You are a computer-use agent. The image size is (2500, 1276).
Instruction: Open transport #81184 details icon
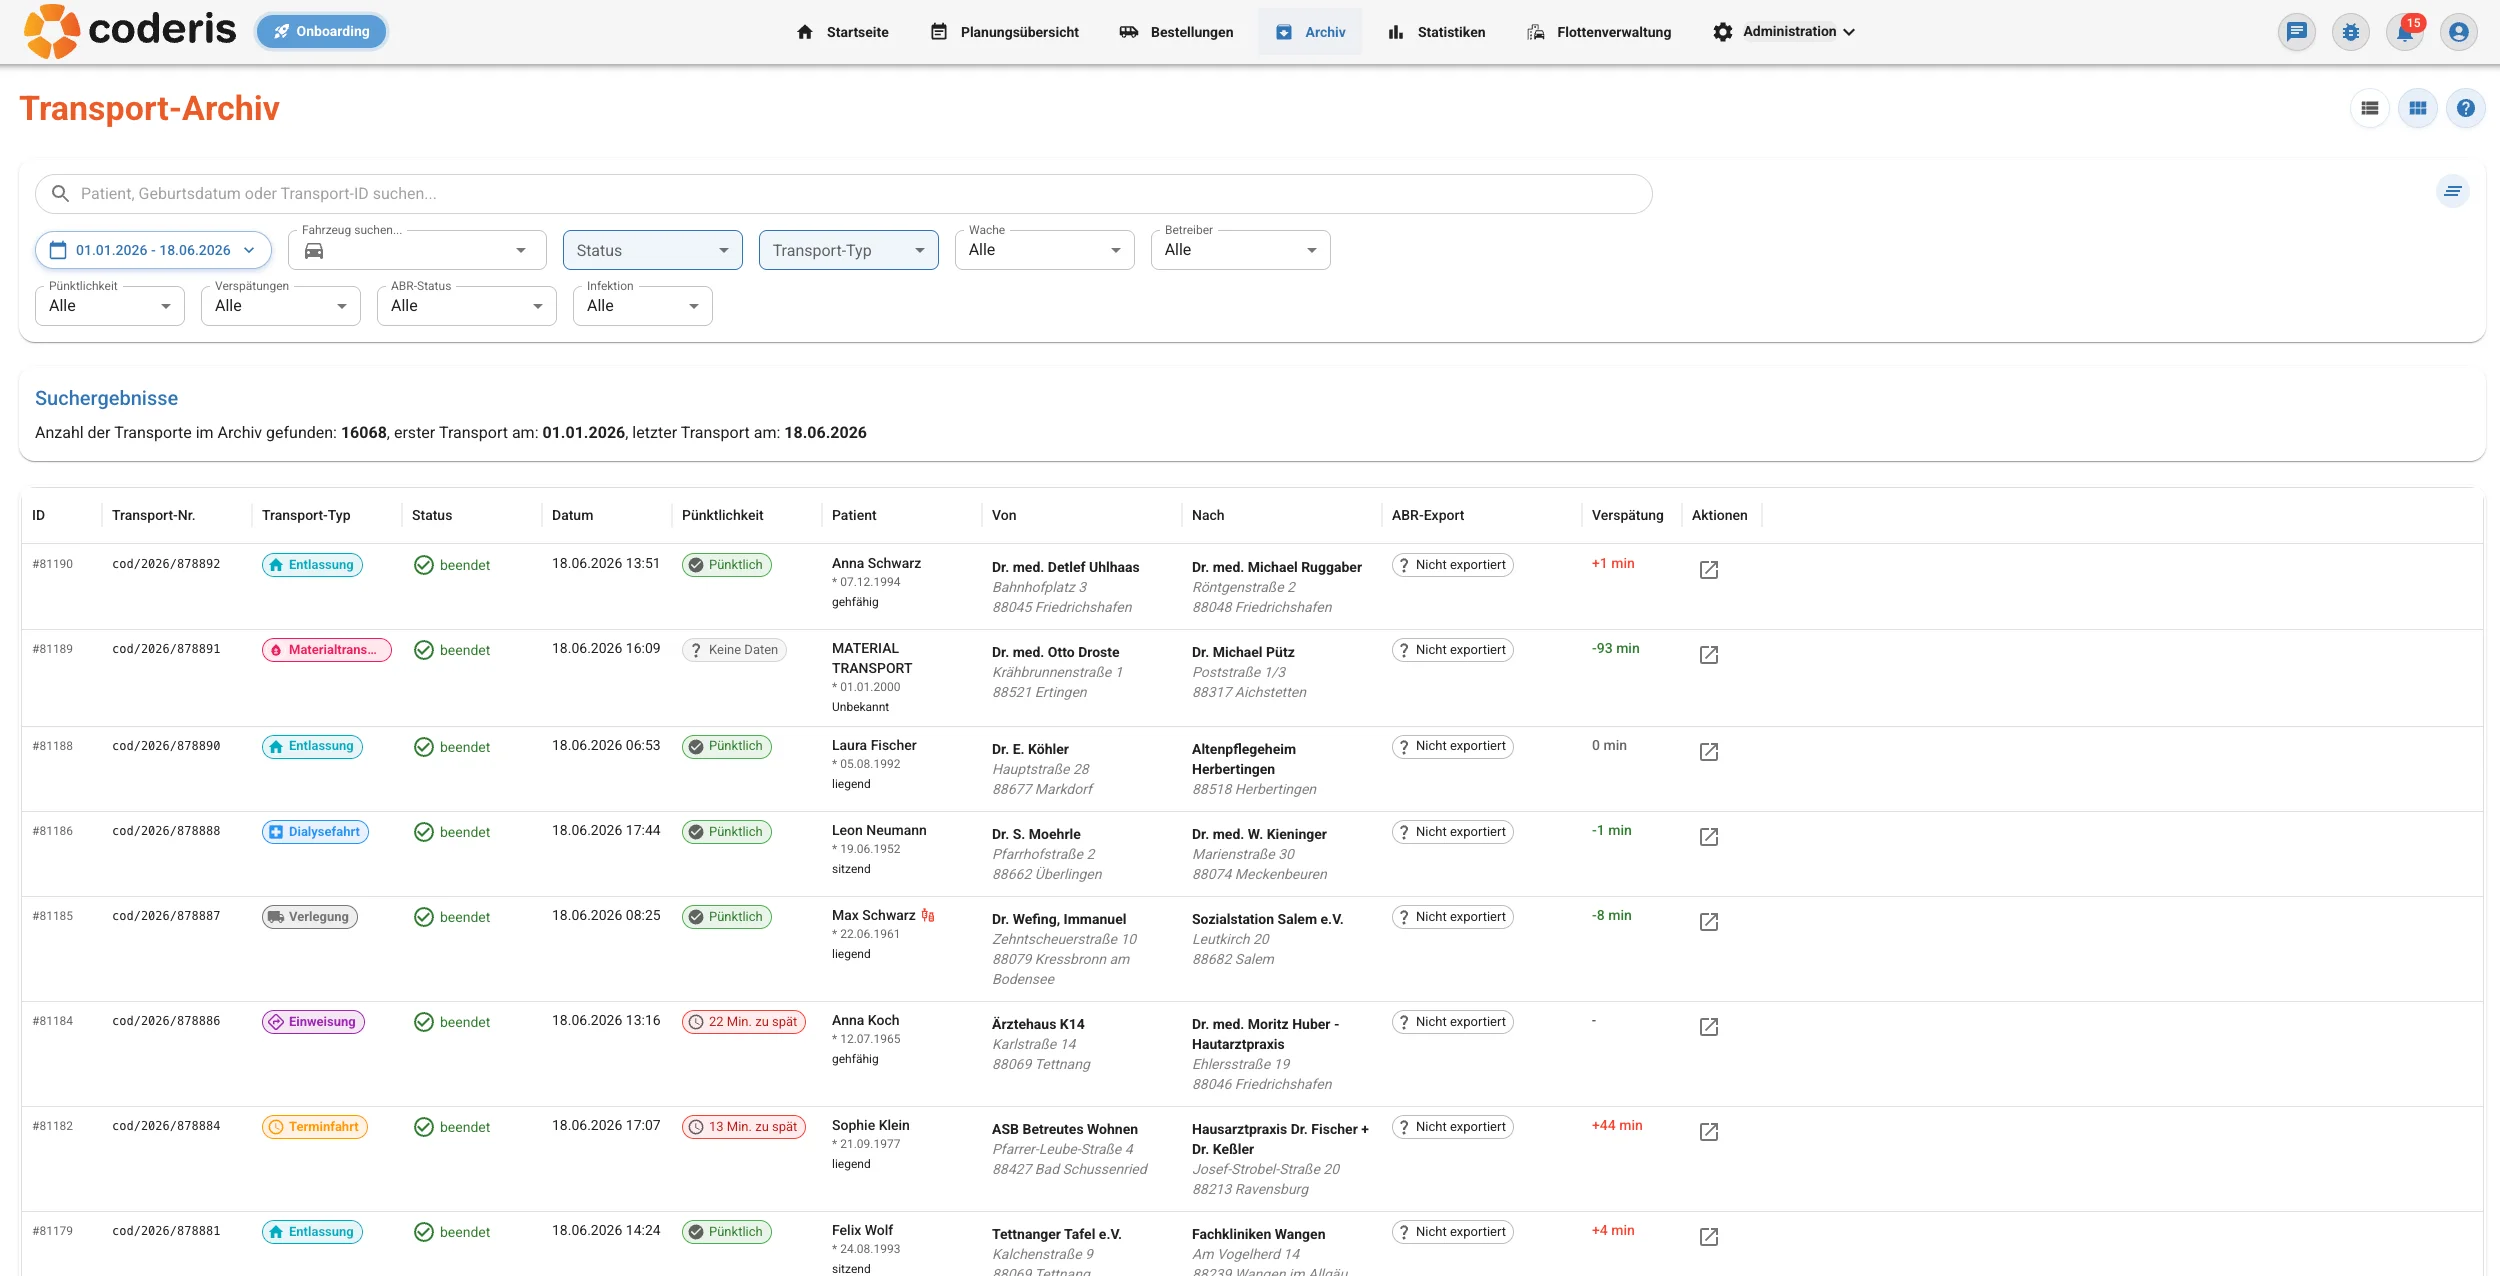pos(1709,1027)
